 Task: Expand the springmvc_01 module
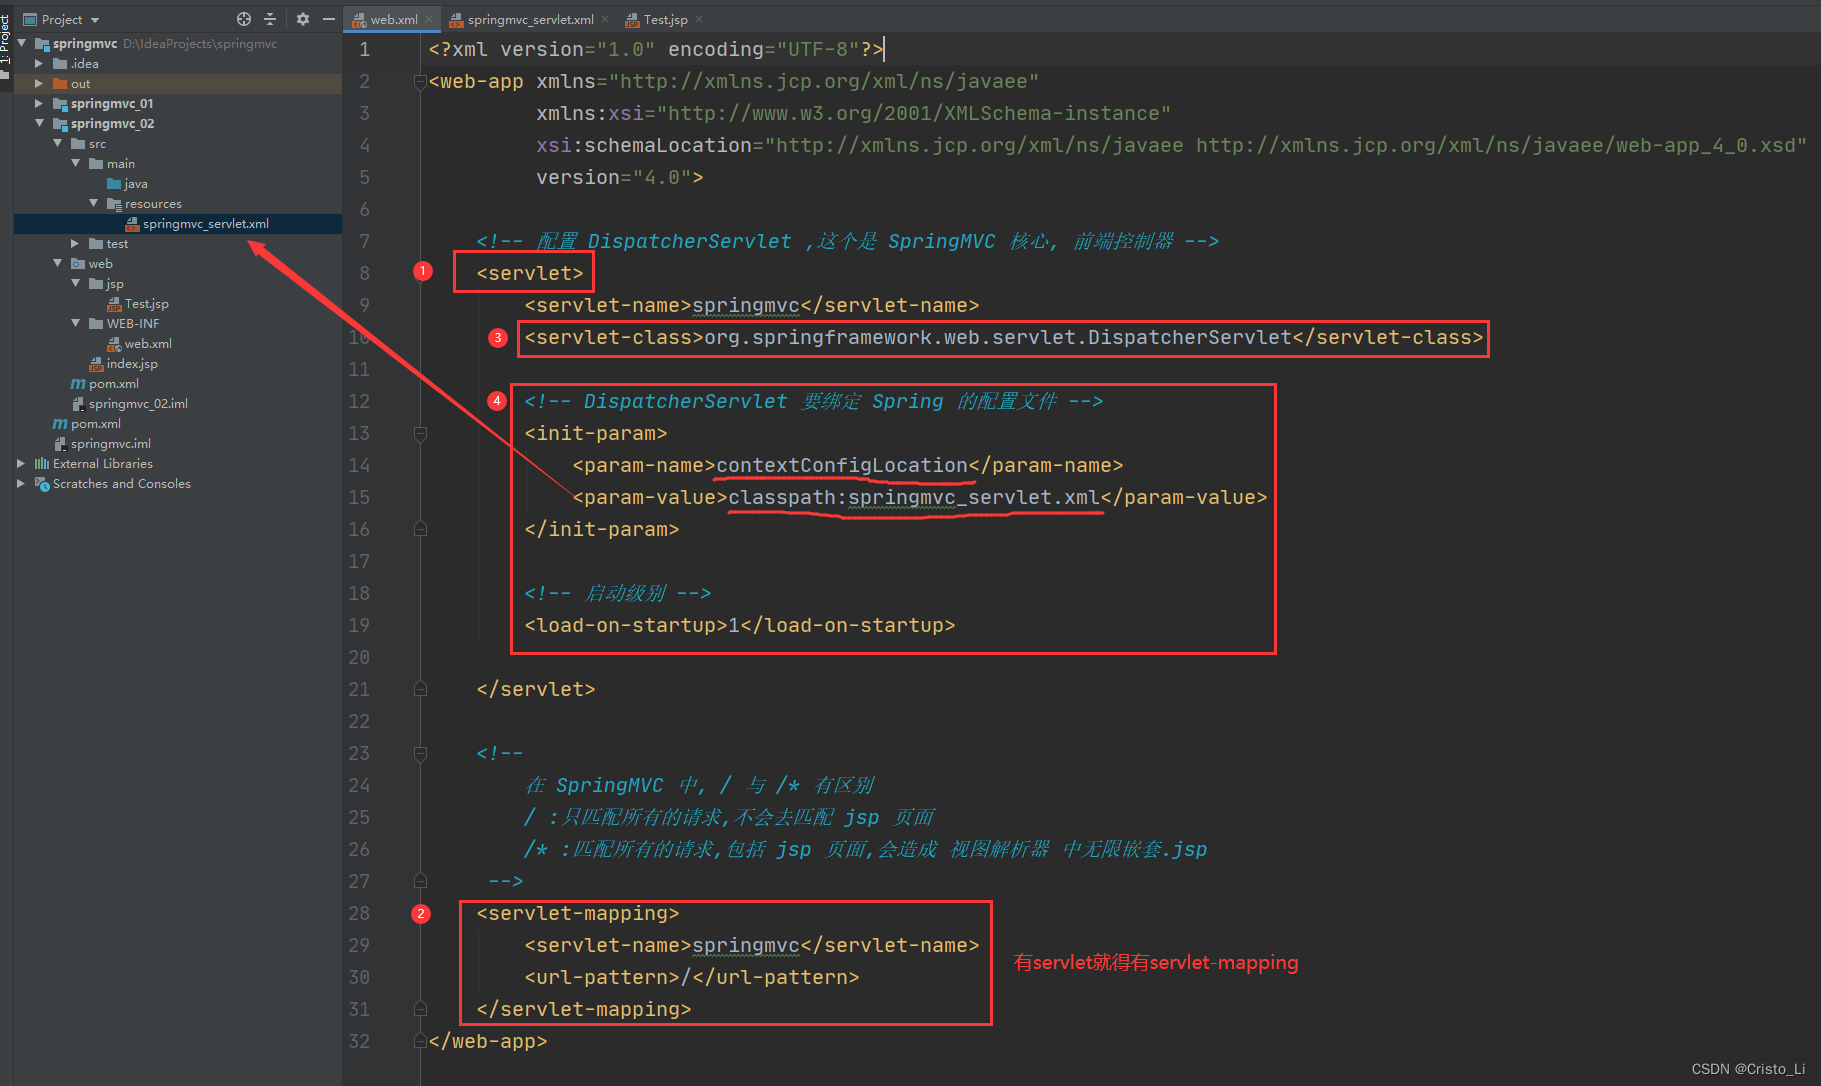(39, 103)
